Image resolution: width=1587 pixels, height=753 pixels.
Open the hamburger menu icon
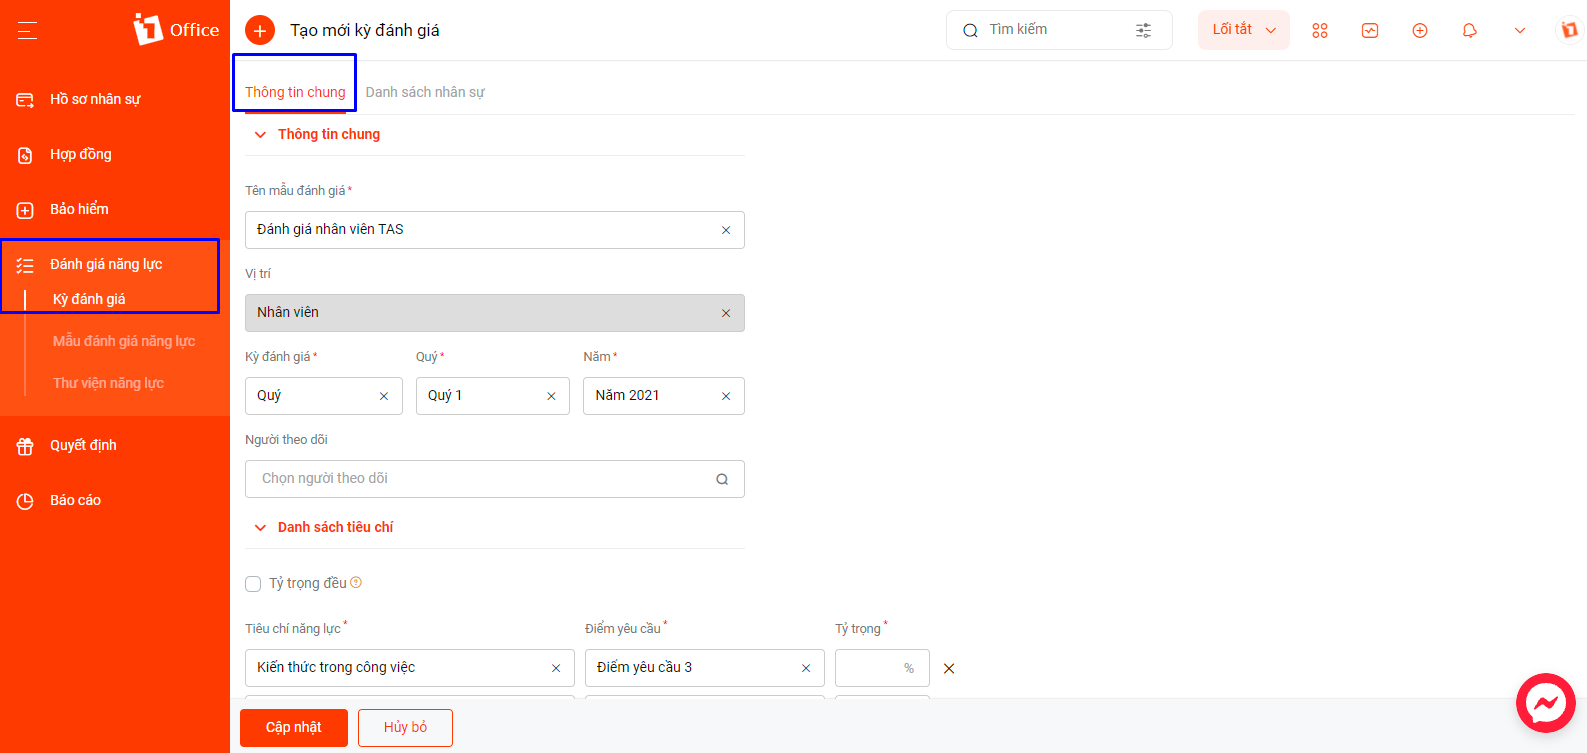click(x=27, y=31)
